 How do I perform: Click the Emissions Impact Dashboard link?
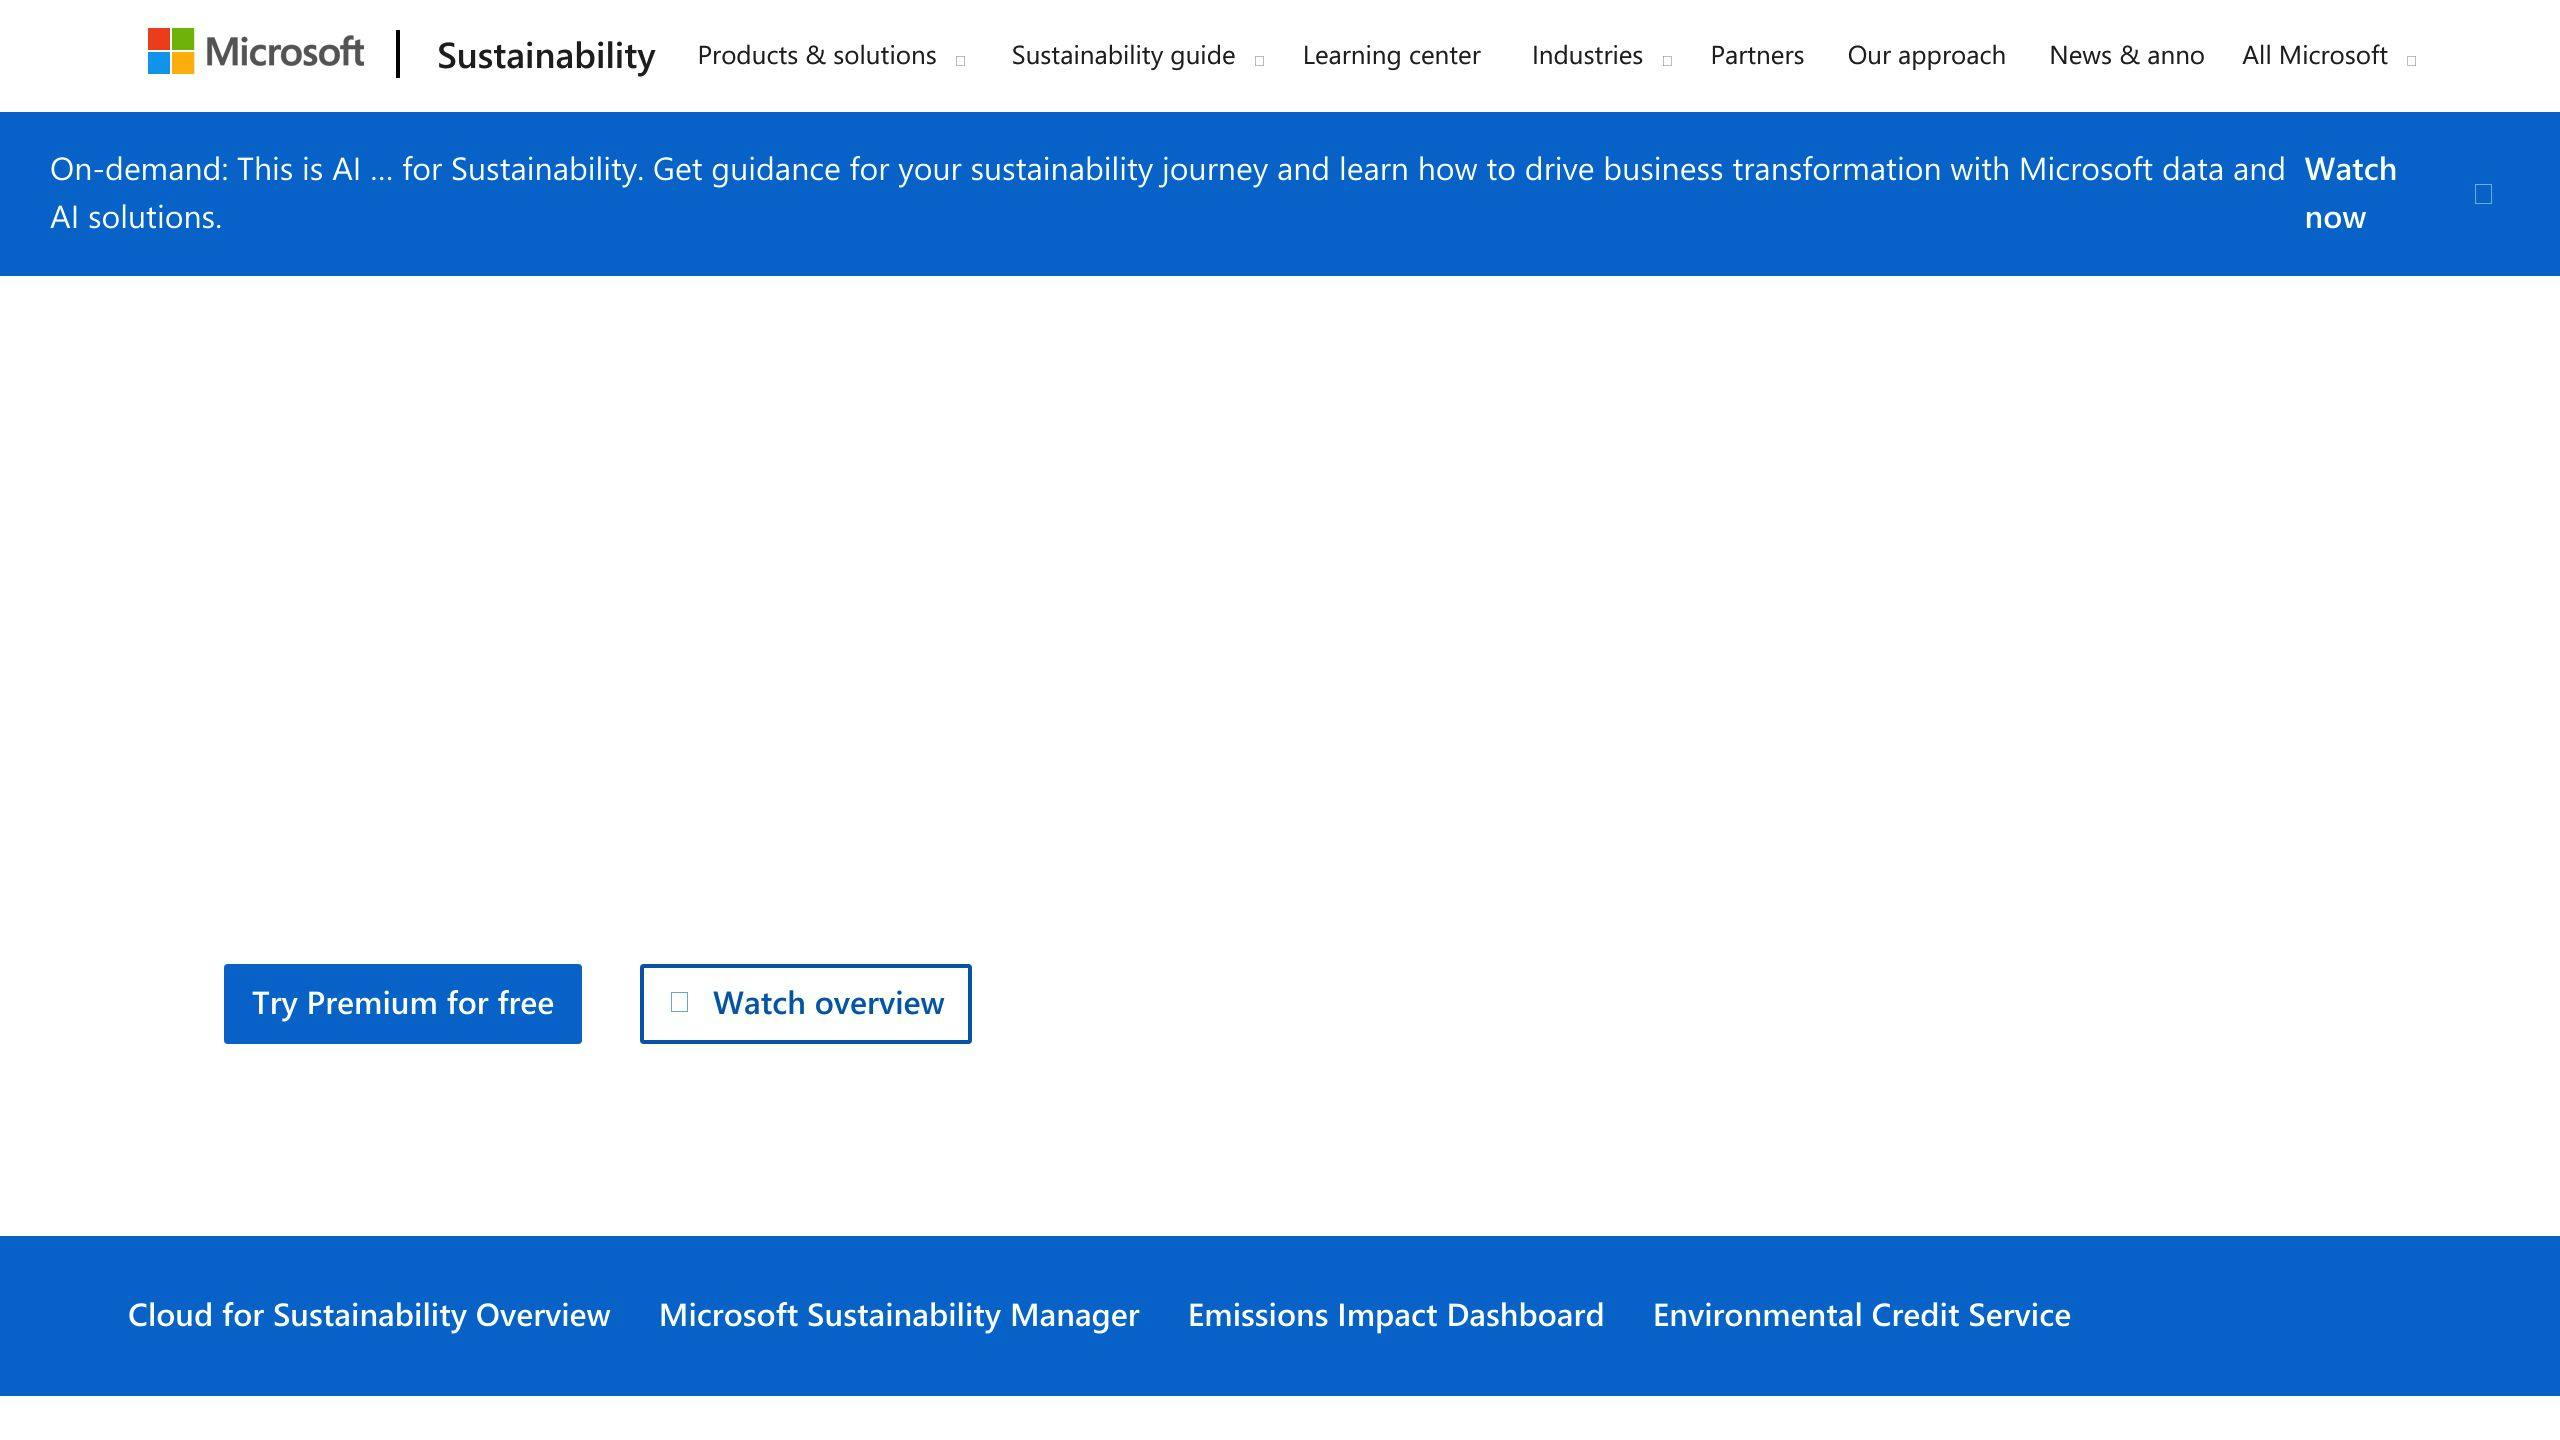point(1396,1315)
